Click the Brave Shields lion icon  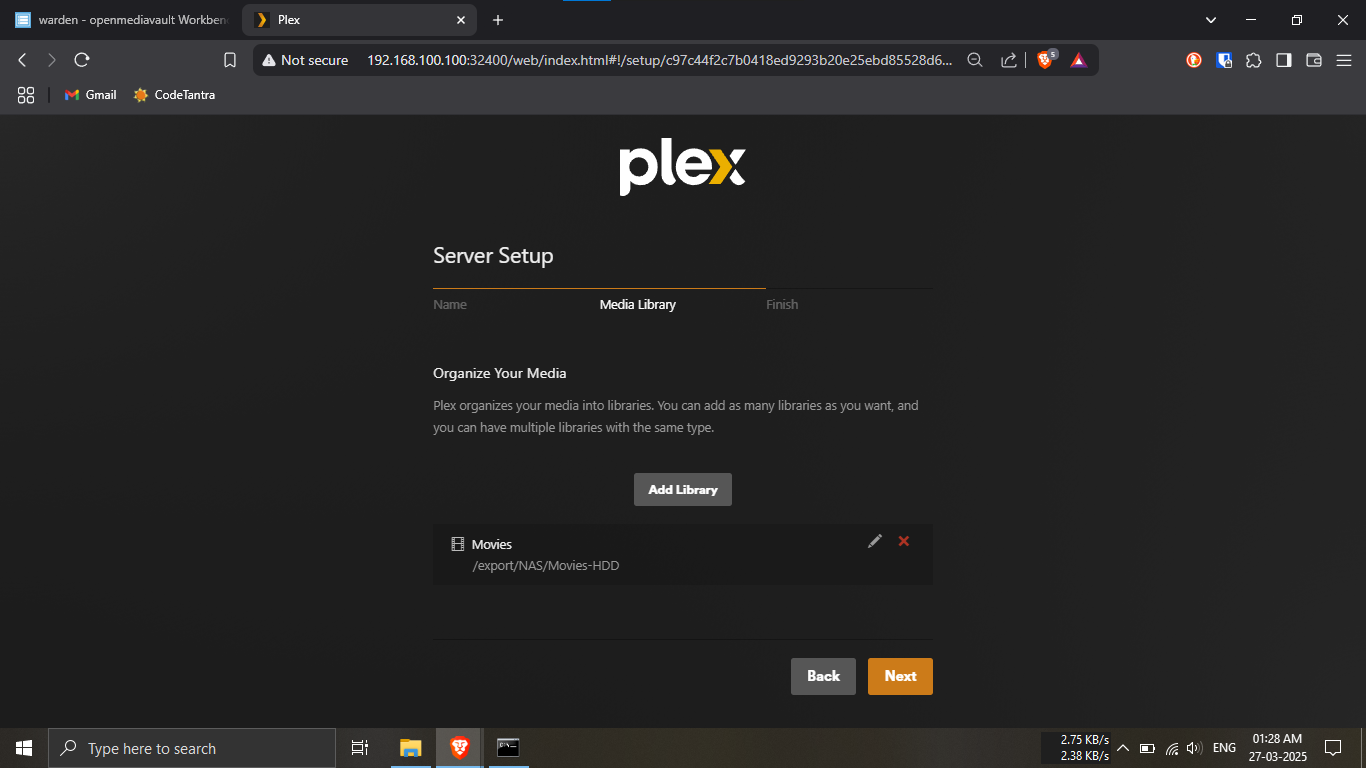point(1045,60)
